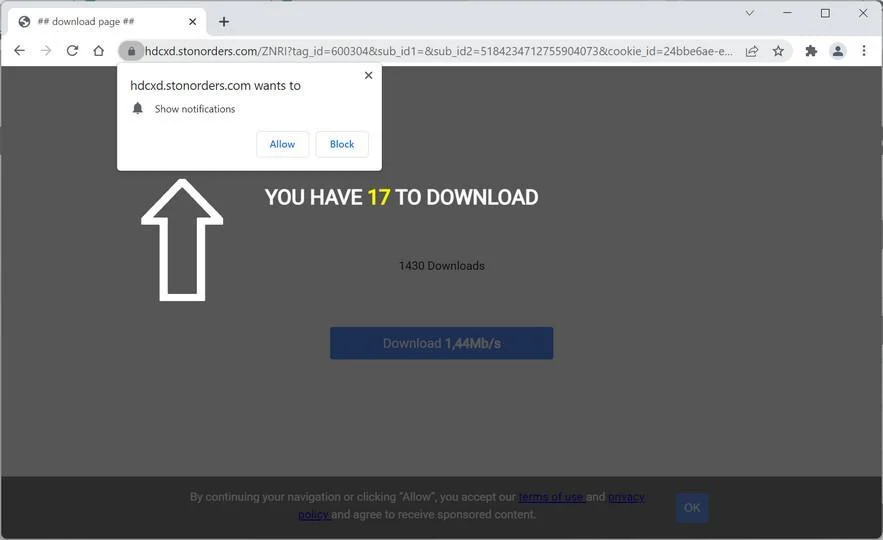View site information lock icon
883x540 pixels.
click(131, 51)
